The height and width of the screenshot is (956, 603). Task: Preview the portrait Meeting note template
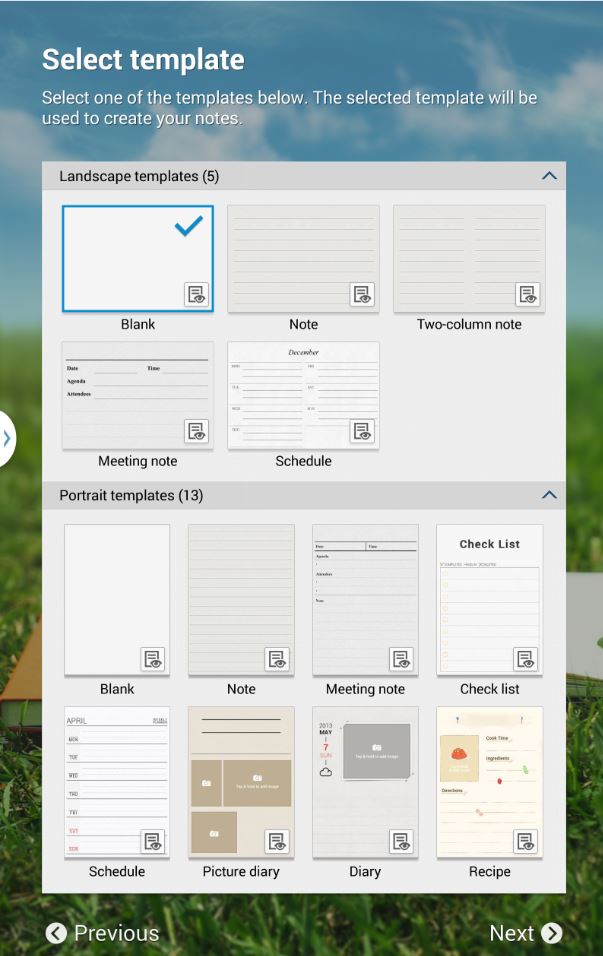[401, 659]
